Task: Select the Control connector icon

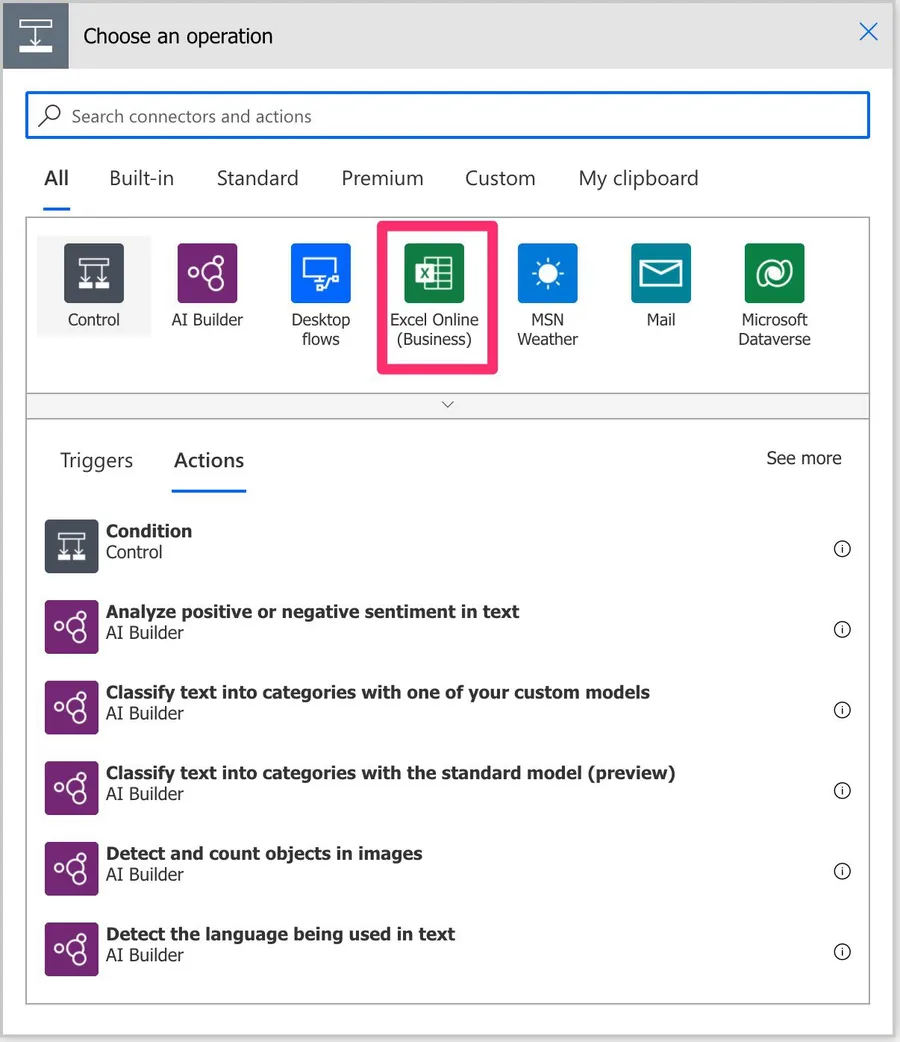Action: pos(94,273)
